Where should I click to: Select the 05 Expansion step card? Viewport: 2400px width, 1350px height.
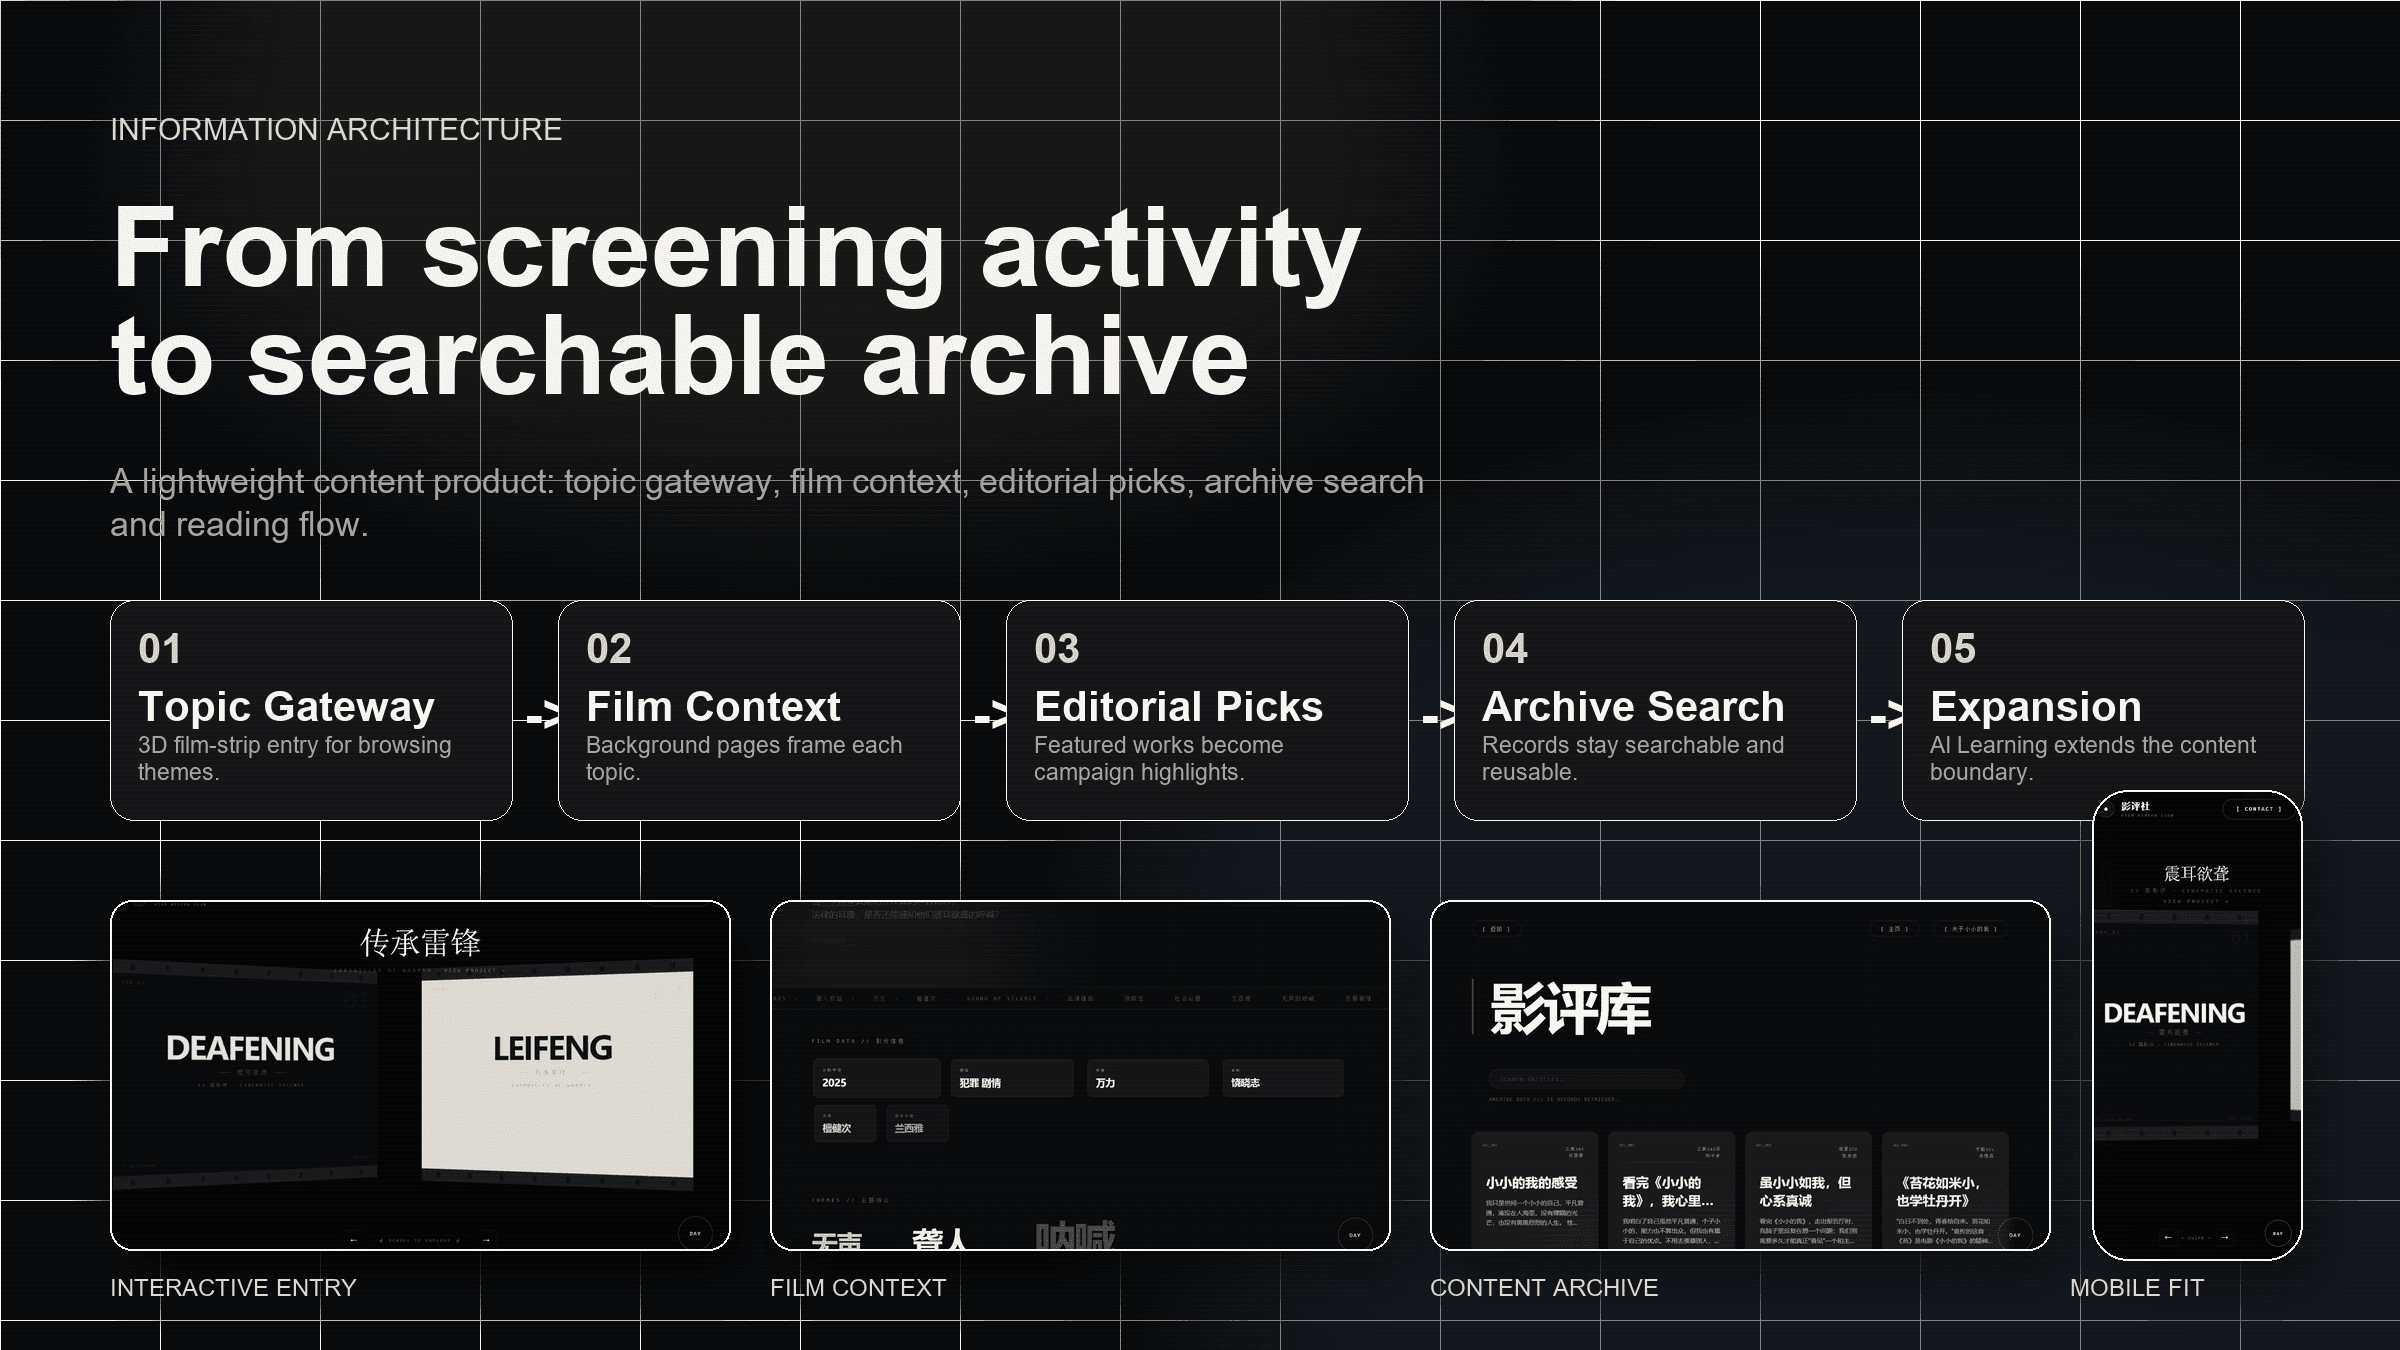tap(2103, 710)
